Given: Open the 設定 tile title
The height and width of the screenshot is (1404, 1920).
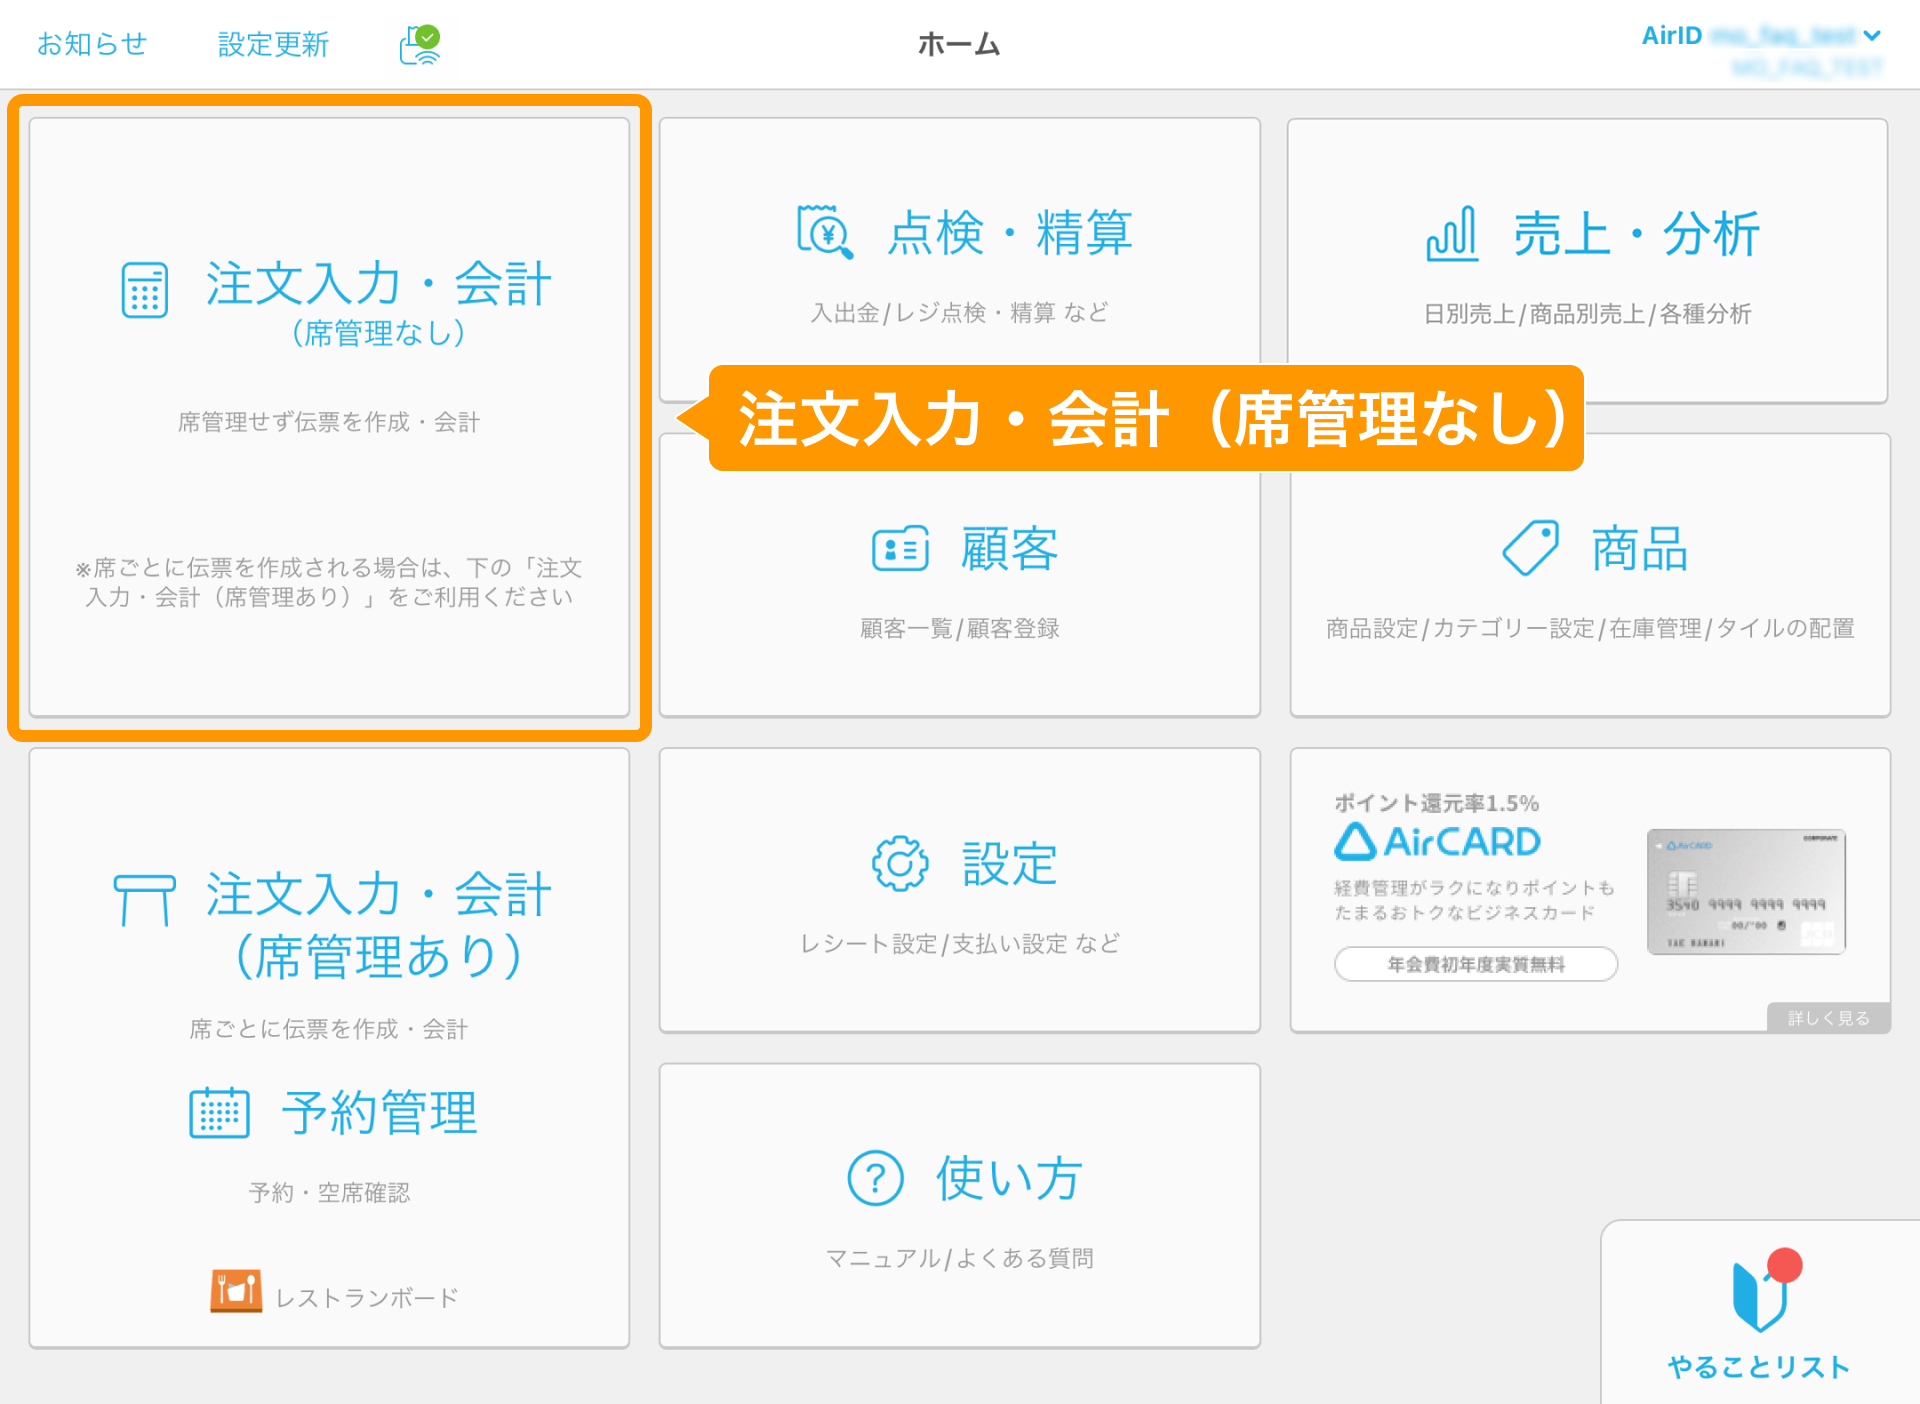Looking at the screenshot, I should coord(1010,864).
